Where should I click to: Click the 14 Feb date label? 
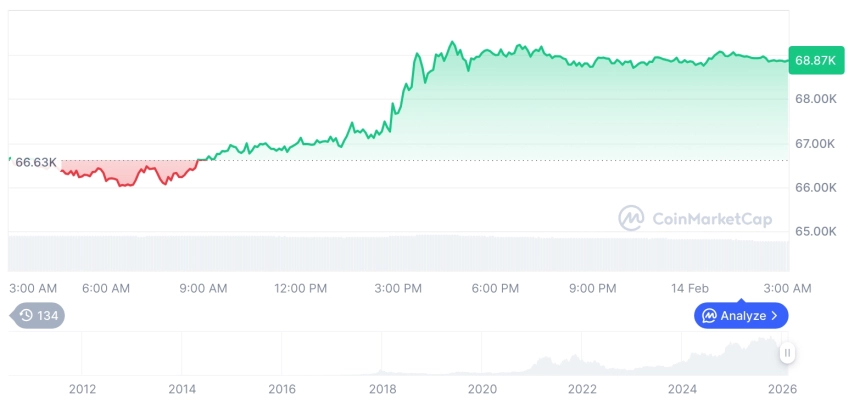click(689, 288)
